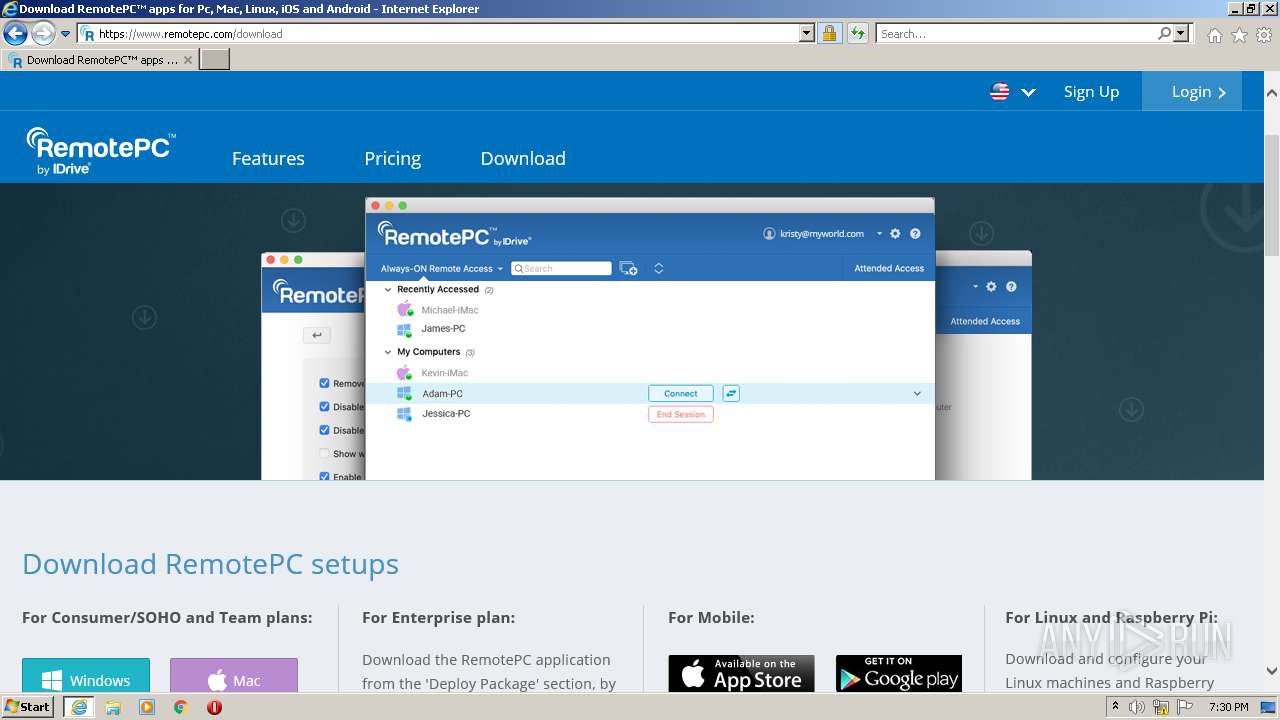The height and width of the screenshot is (720, 1280).
Task: Collapse the Recently Accessed group
Action: (389, 289)
